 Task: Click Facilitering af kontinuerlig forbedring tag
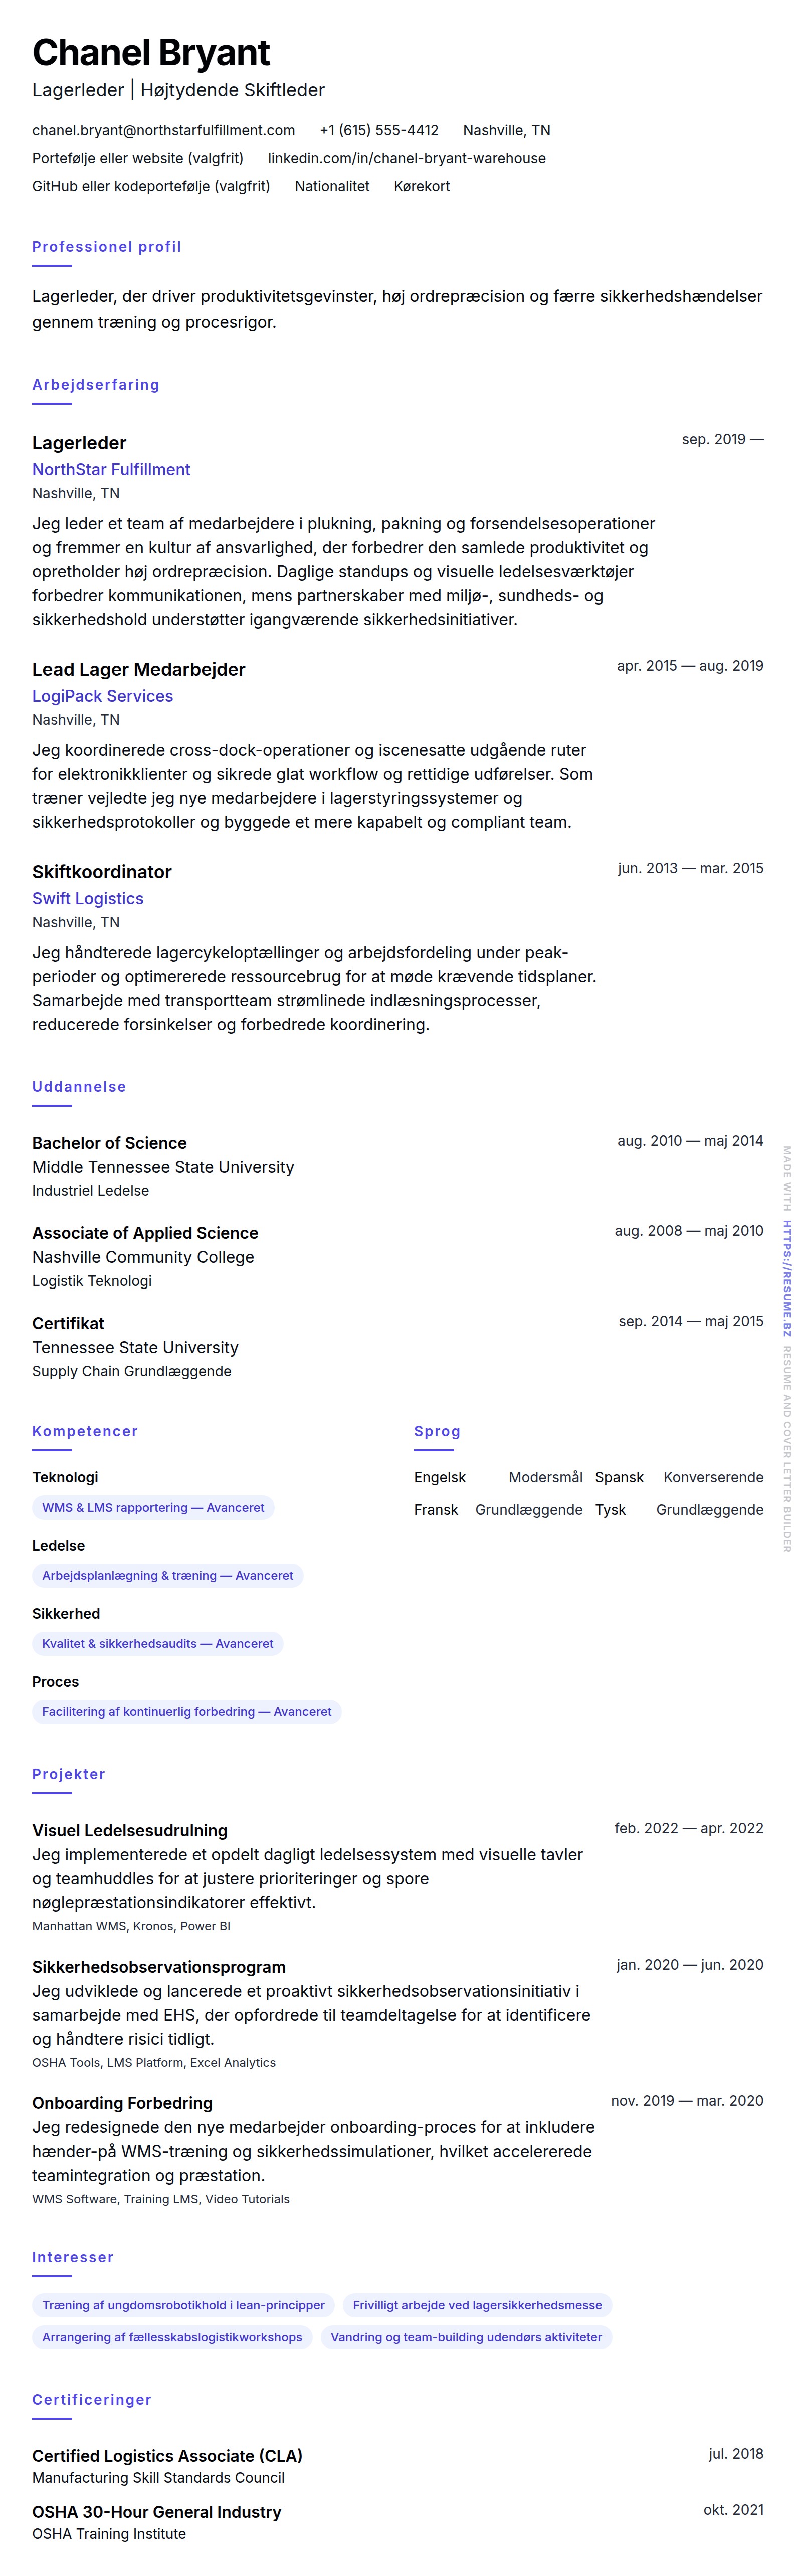(186, 1711)
